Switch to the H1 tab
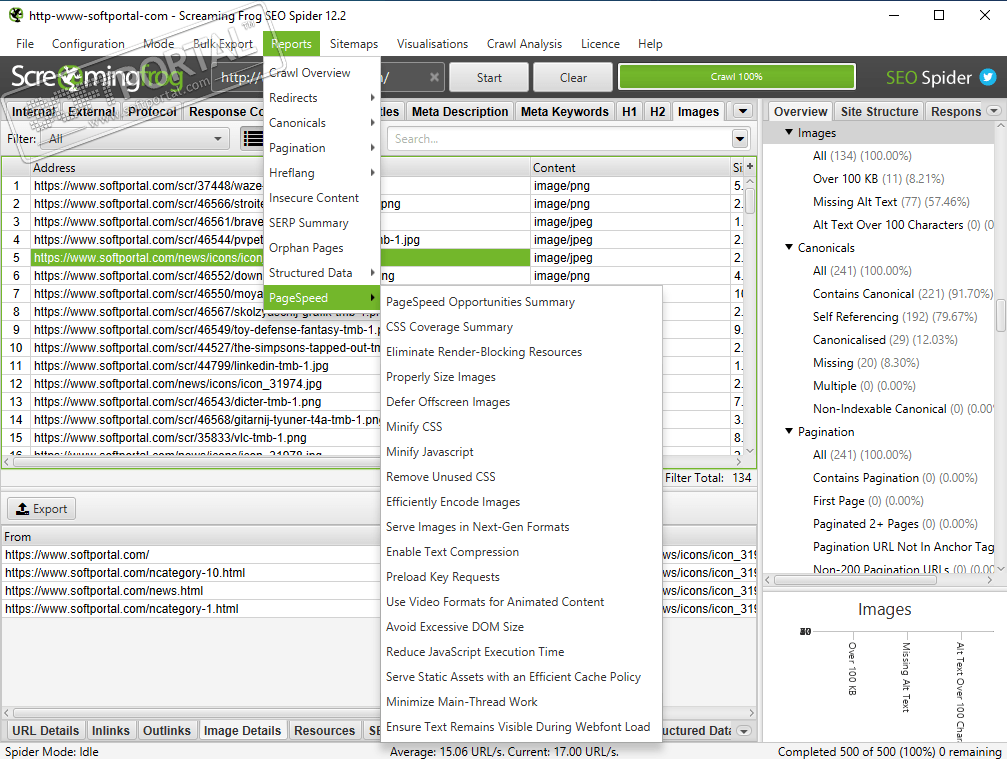The image size is (1007, 759). [x=629, y=112]
